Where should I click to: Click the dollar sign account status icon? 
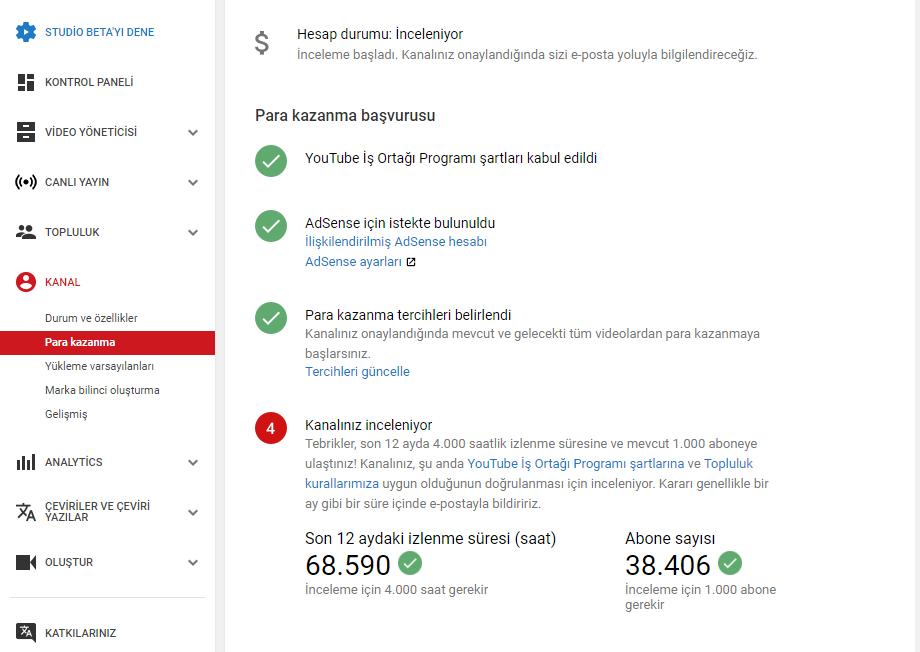[262, 43]
